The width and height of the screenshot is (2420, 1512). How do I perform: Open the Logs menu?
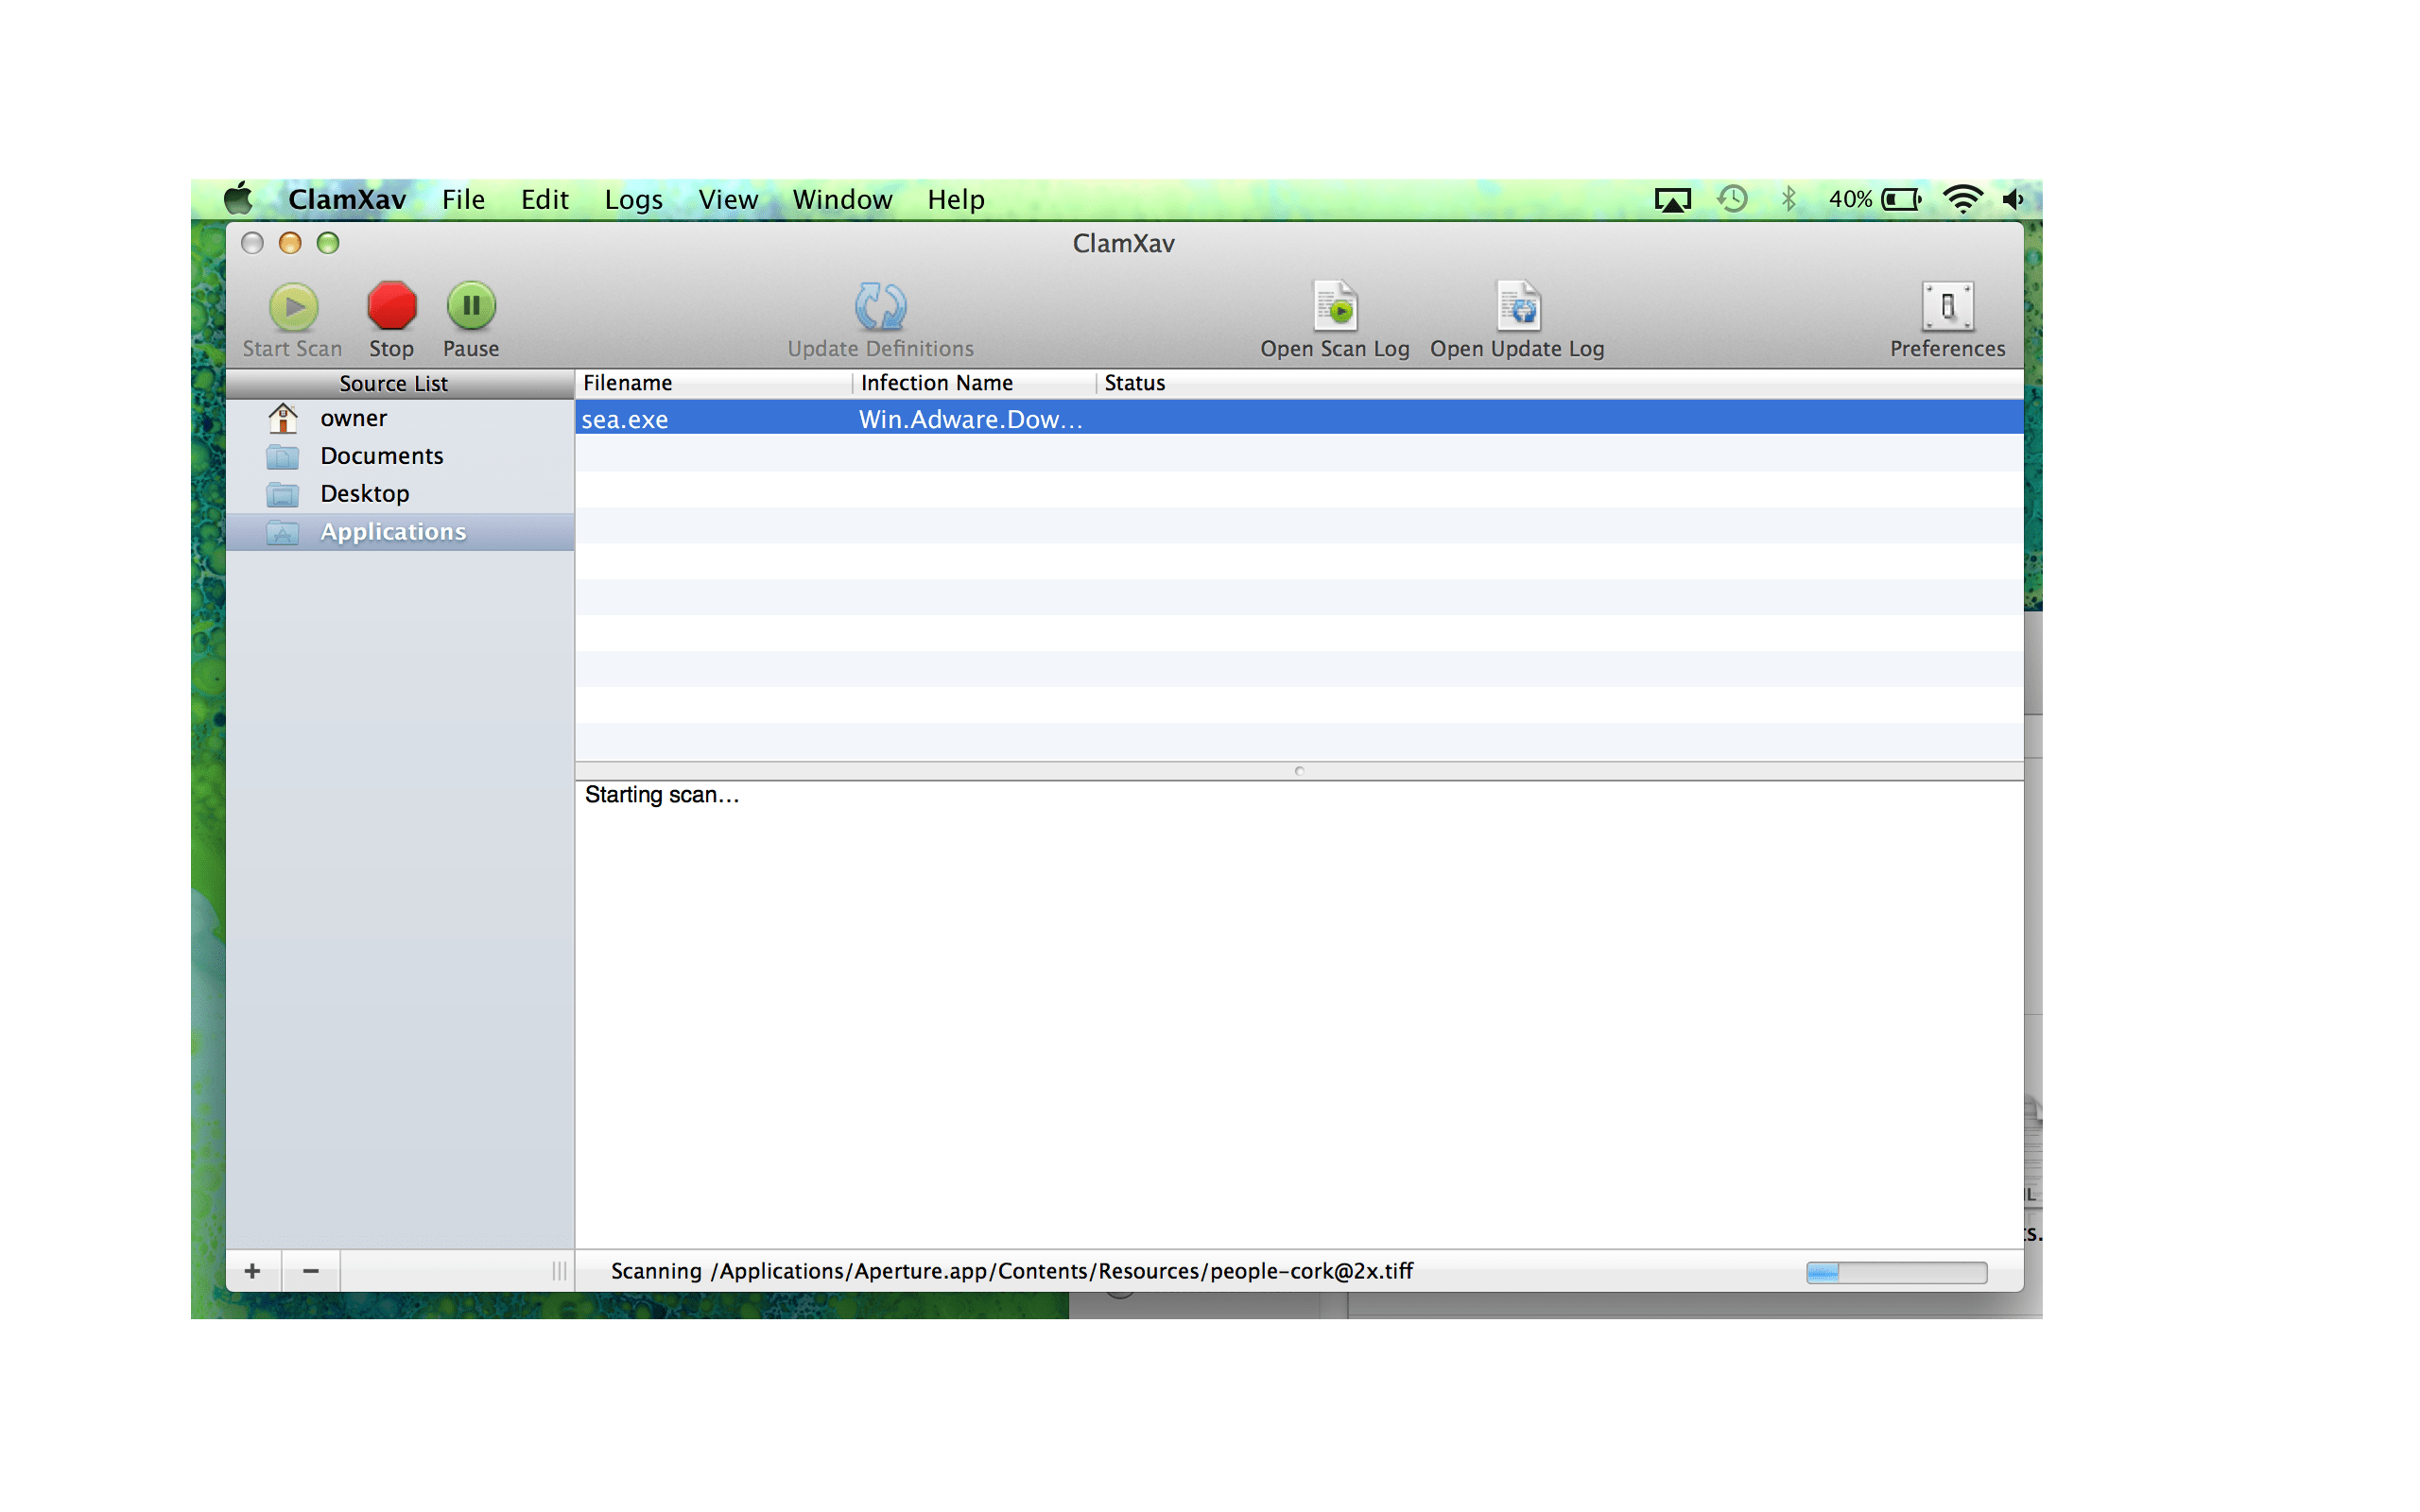633,199
